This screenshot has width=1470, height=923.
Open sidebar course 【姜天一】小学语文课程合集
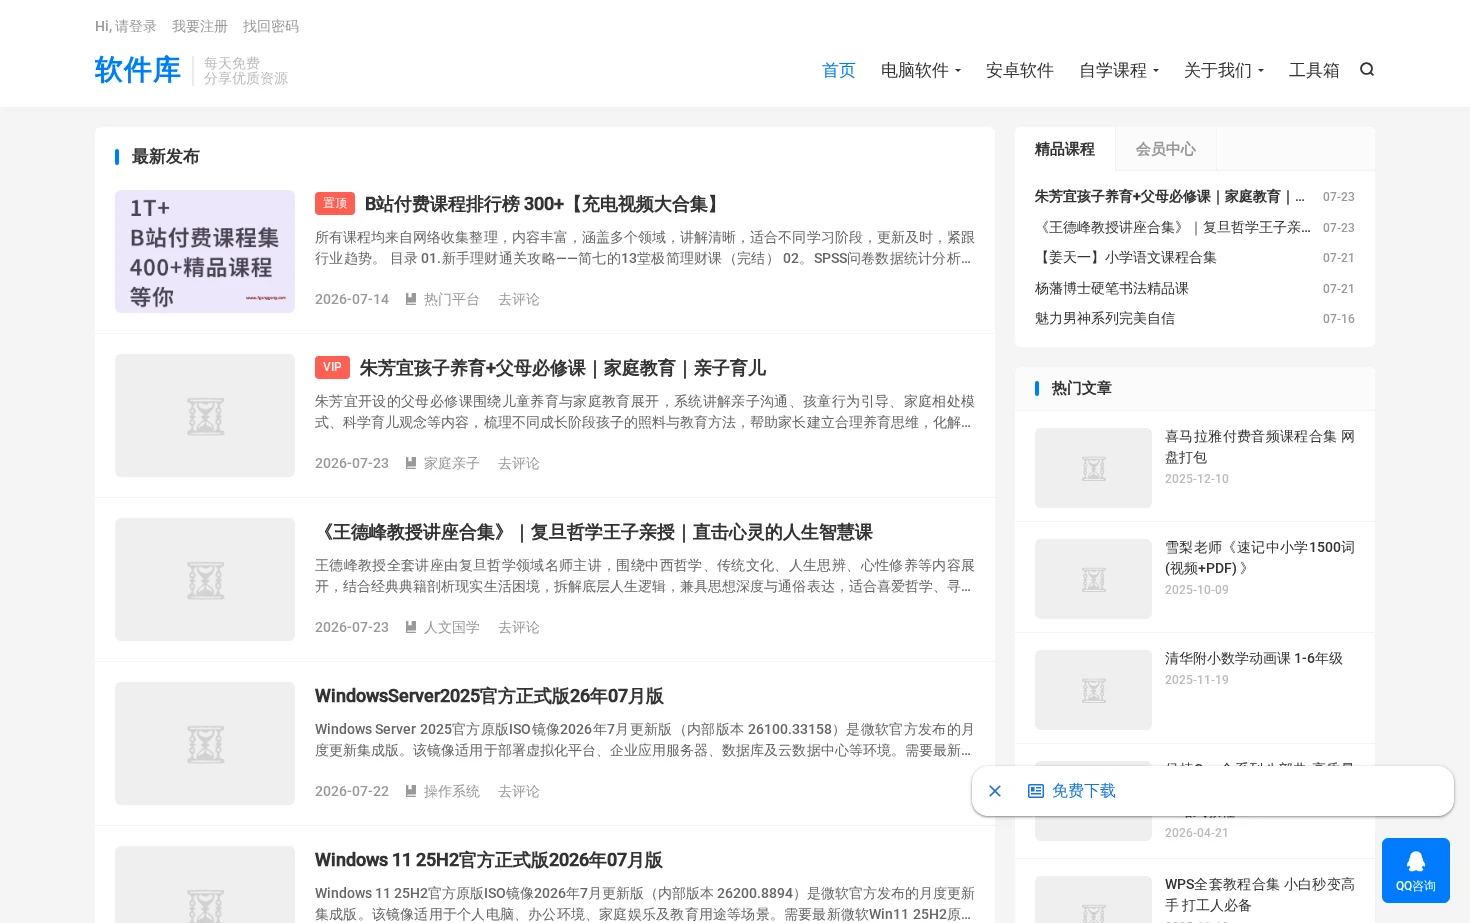(1126, 257)
